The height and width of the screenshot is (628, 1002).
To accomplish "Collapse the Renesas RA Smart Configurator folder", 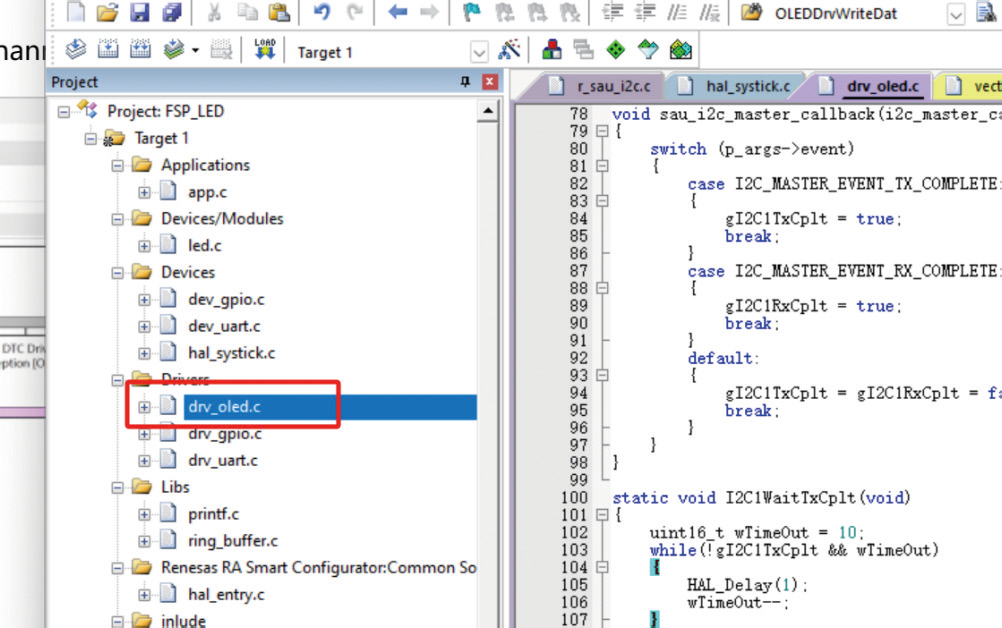I will (118, 568).
